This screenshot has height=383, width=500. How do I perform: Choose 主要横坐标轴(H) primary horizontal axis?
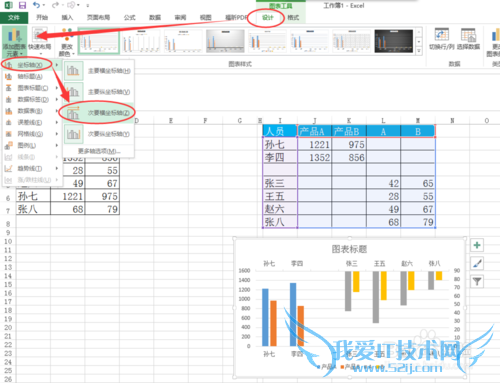(99, 71)
